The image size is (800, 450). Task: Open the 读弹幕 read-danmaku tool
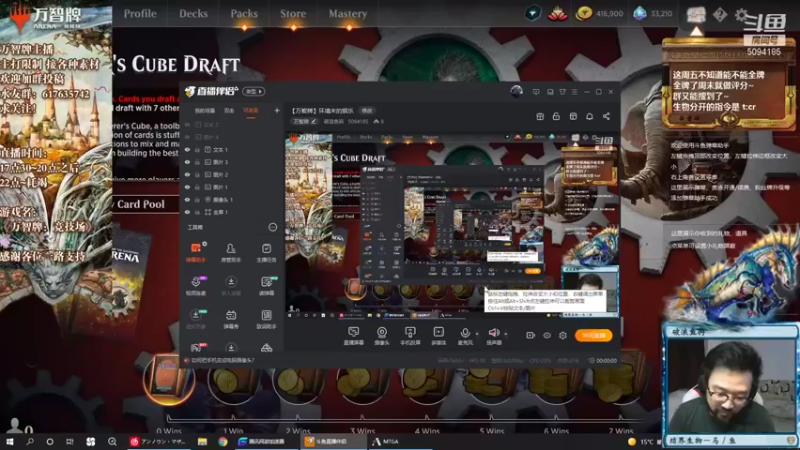pyautogui.click(x=266, y=285)
